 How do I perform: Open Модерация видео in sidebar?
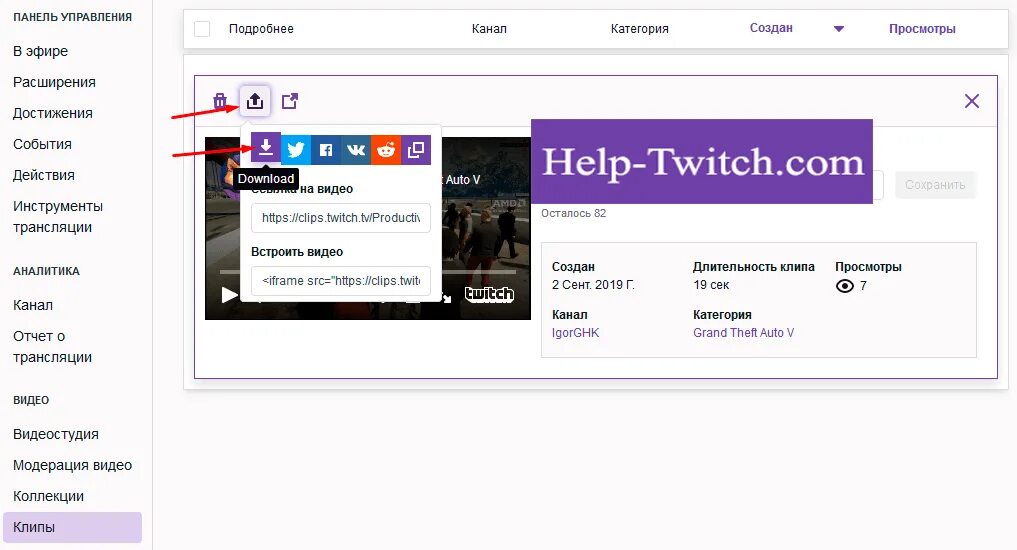[73, 465]
